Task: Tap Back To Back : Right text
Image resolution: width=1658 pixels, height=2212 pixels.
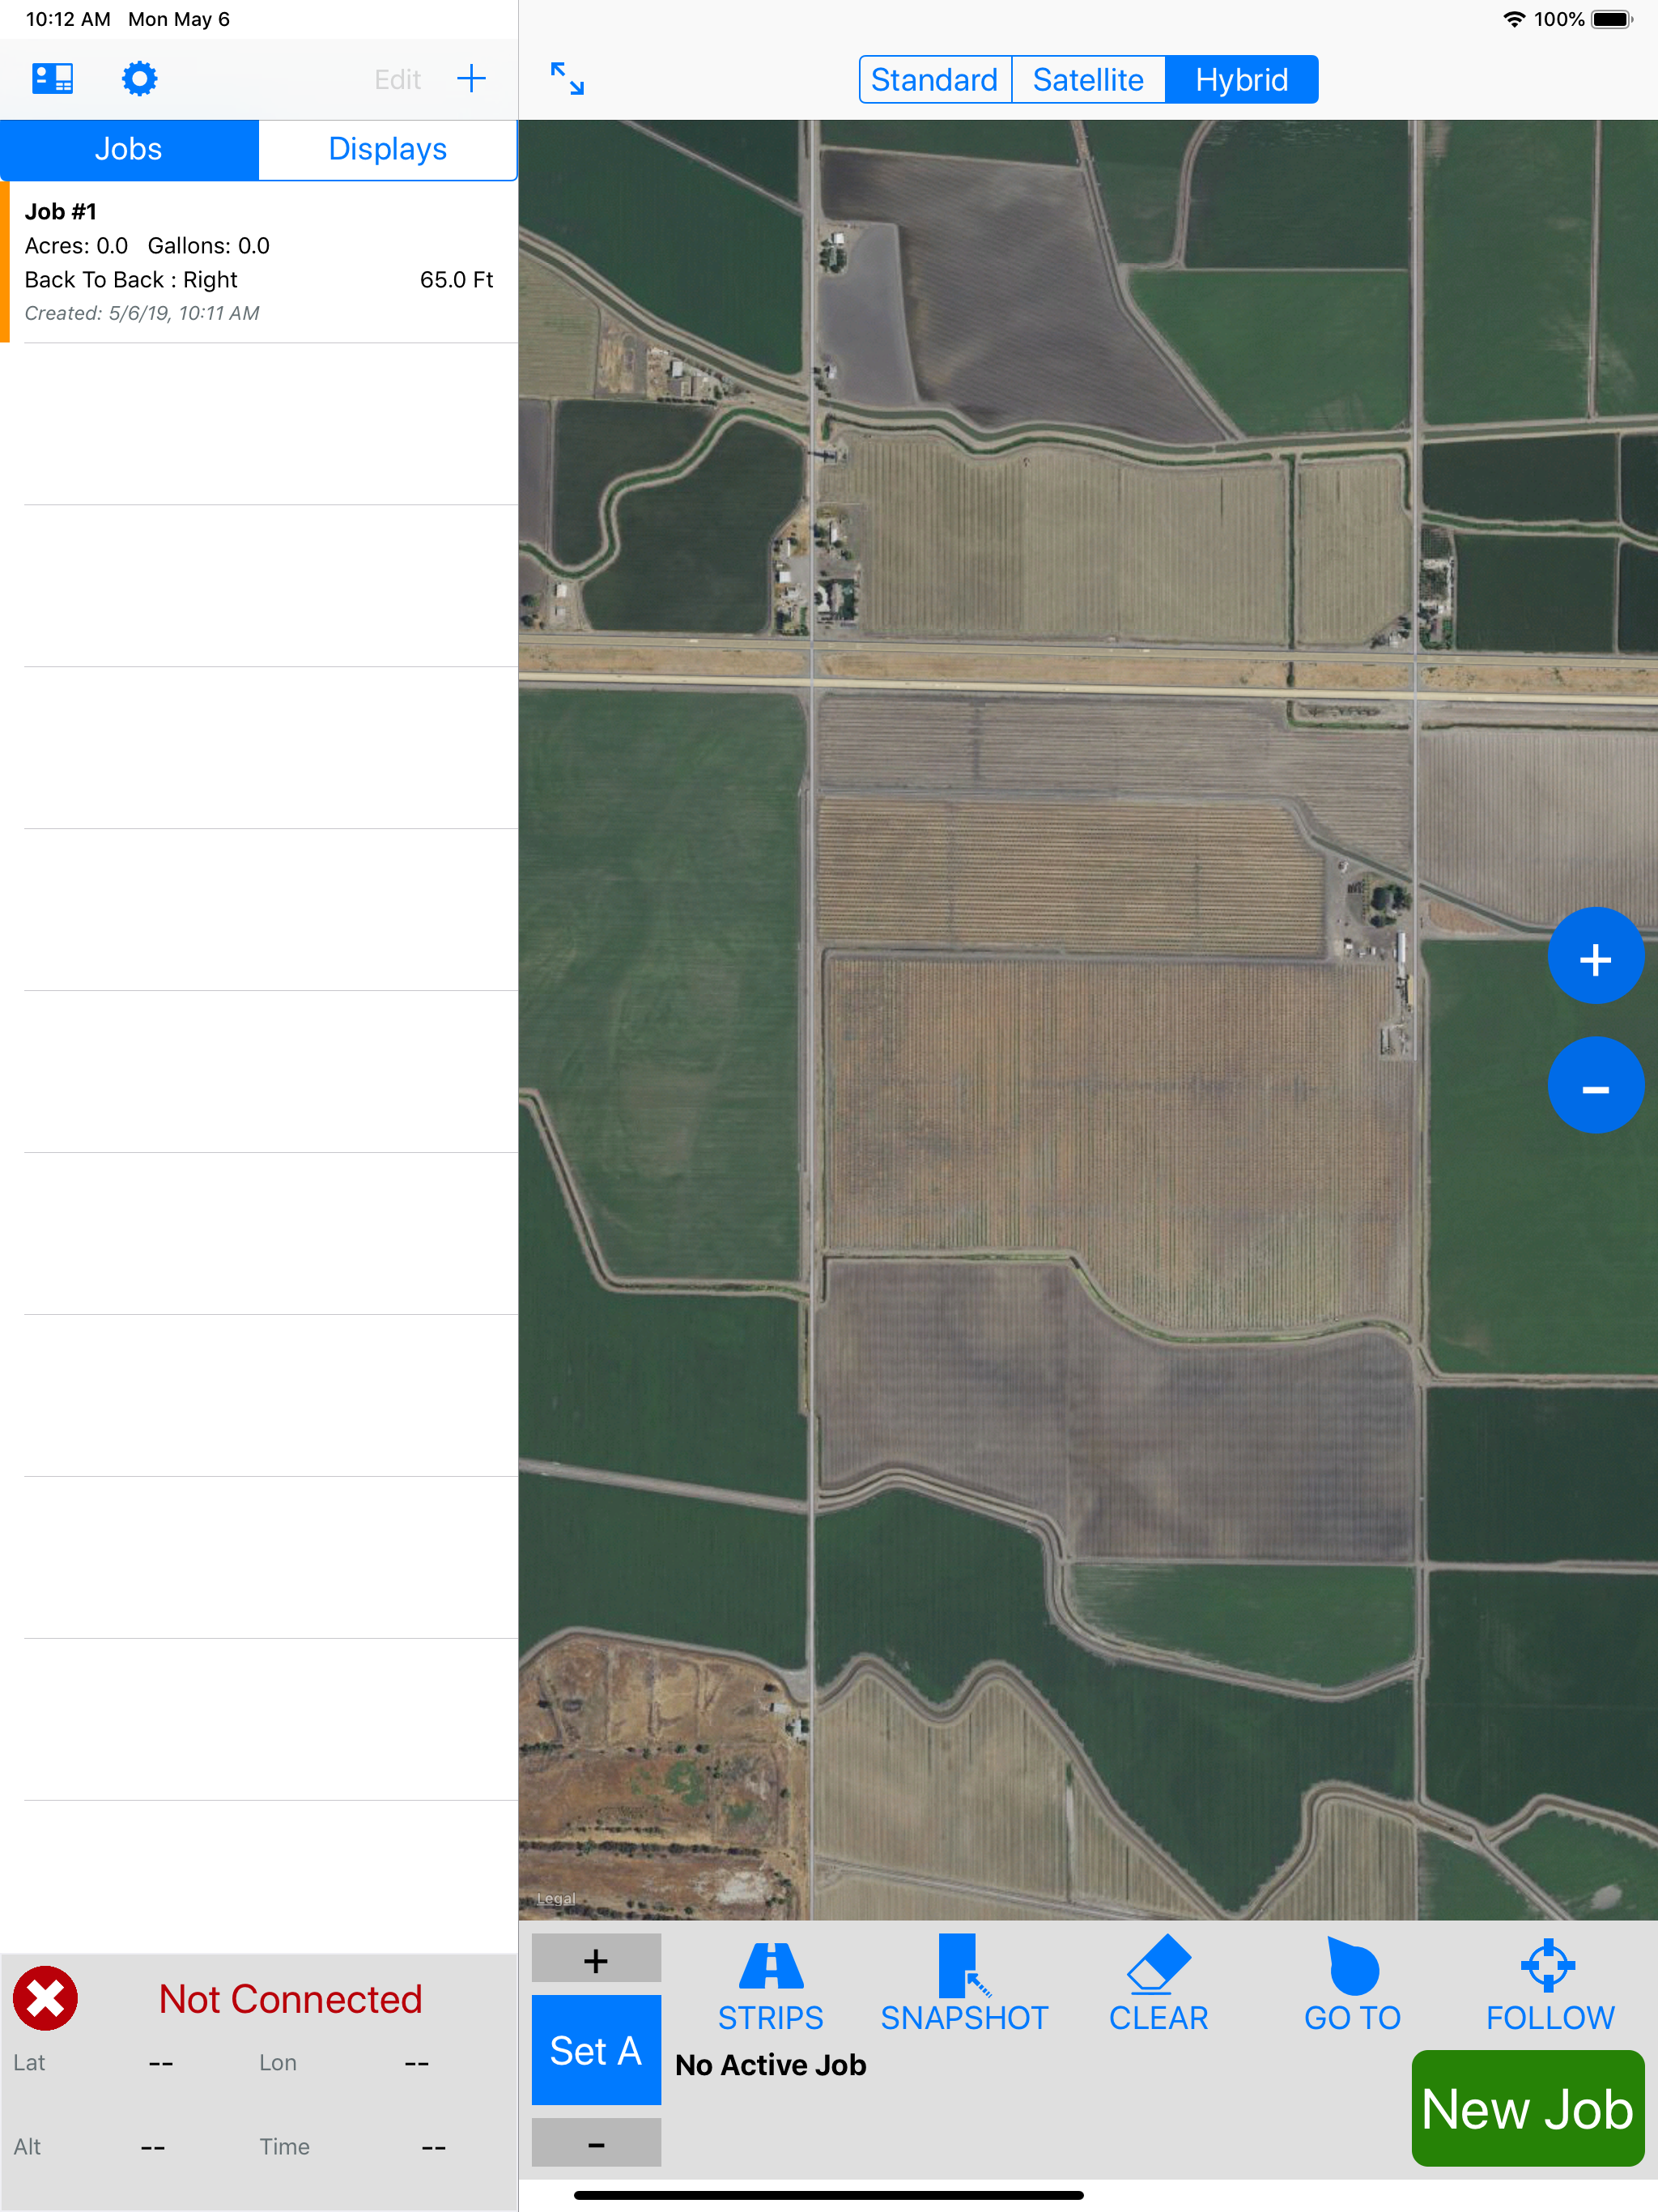Action: (x=131, y=280)
